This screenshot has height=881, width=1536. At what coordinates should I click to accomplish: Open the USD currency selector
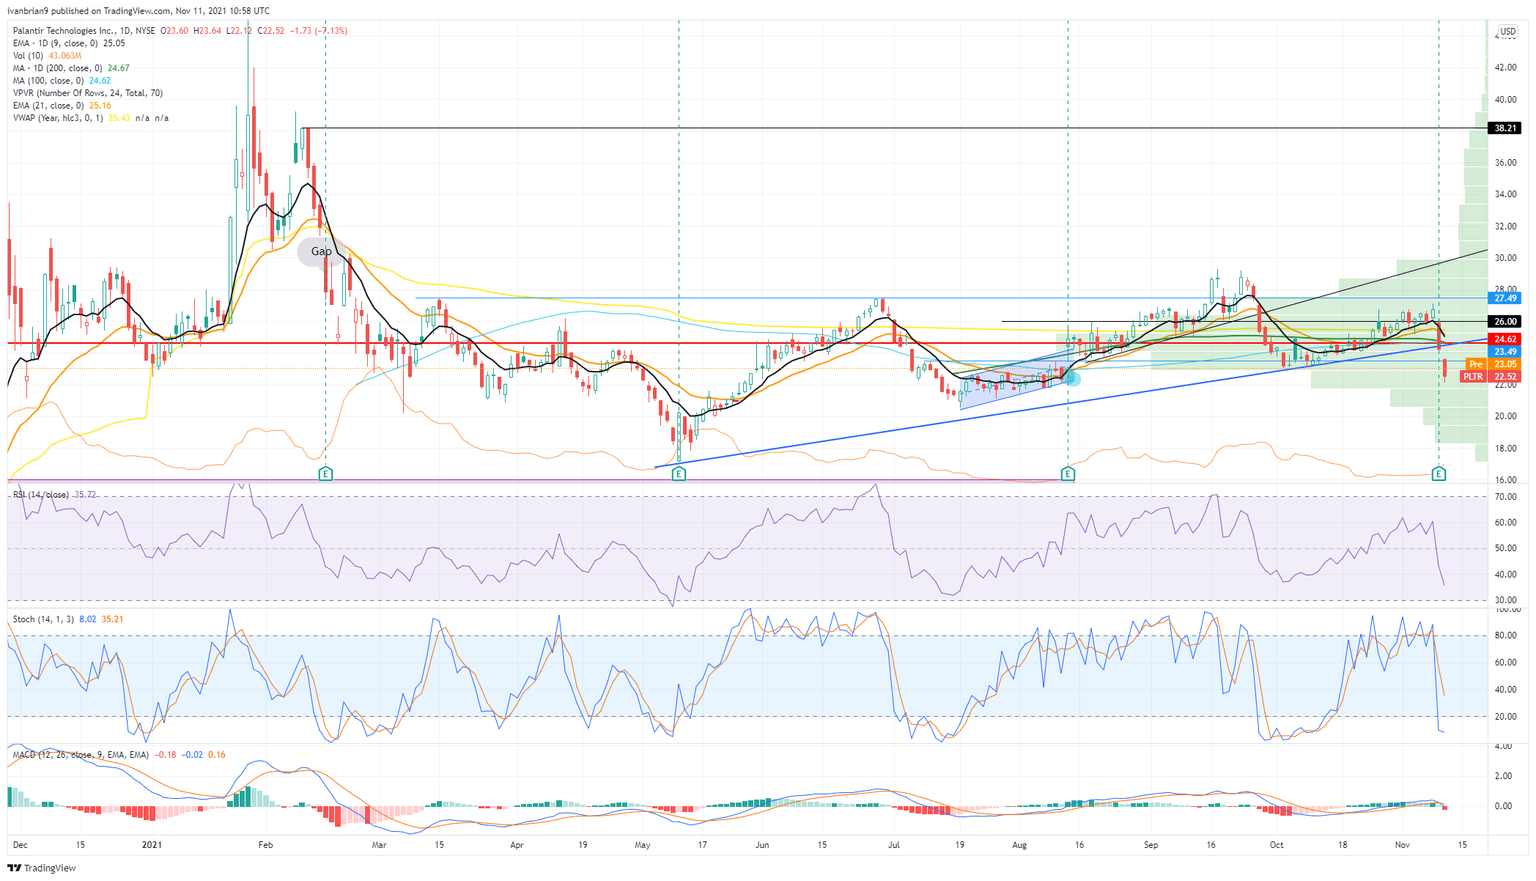(1507, 32)
